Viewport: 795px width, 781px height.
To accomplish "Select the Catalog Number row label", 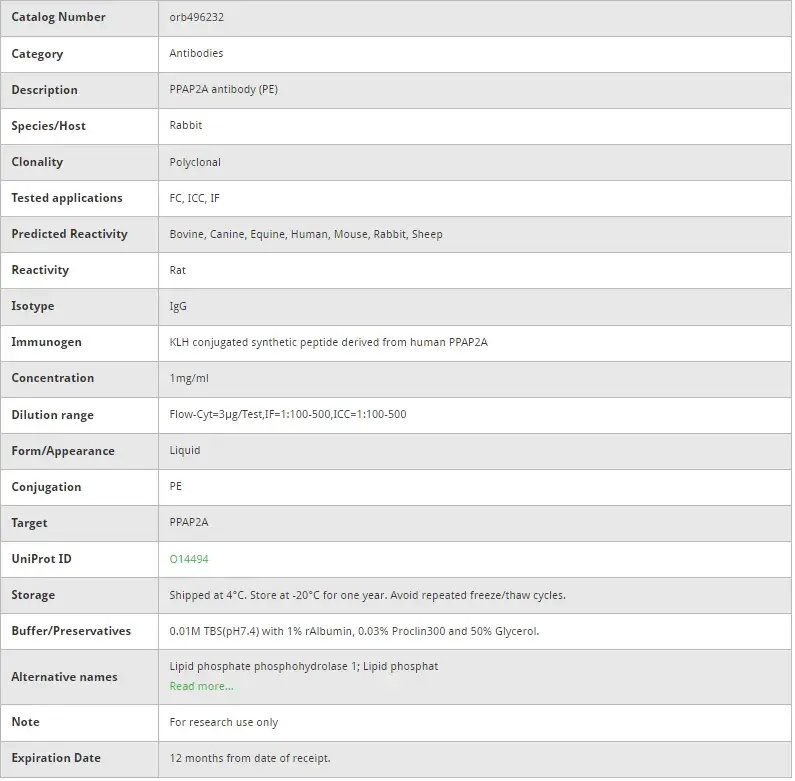I will click(x=58, y=17).
